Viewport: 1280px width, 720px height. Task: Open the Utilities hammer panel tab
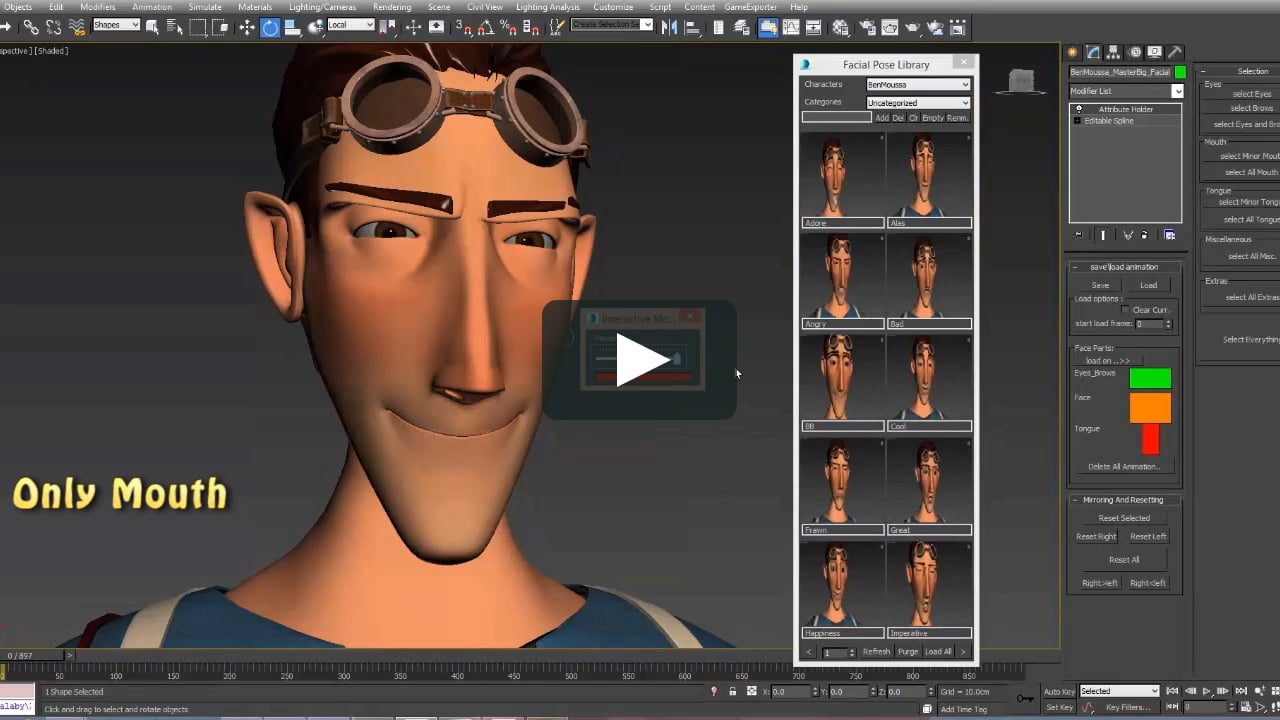pos(1175,52)
